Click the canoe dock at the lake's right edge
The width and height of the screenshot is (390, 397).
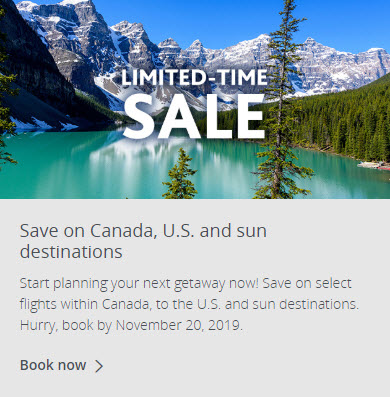click(x=373, y=165)
